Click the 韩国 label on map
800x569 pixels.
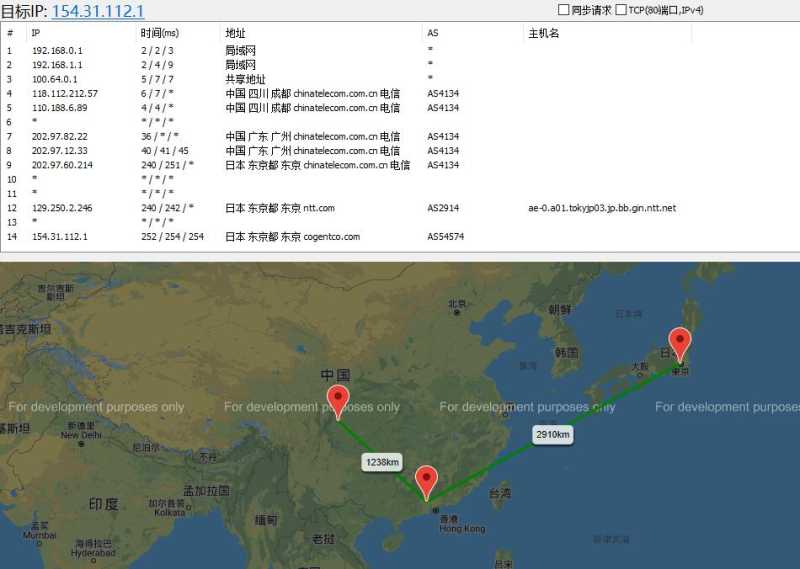click(x=567, y=352)
